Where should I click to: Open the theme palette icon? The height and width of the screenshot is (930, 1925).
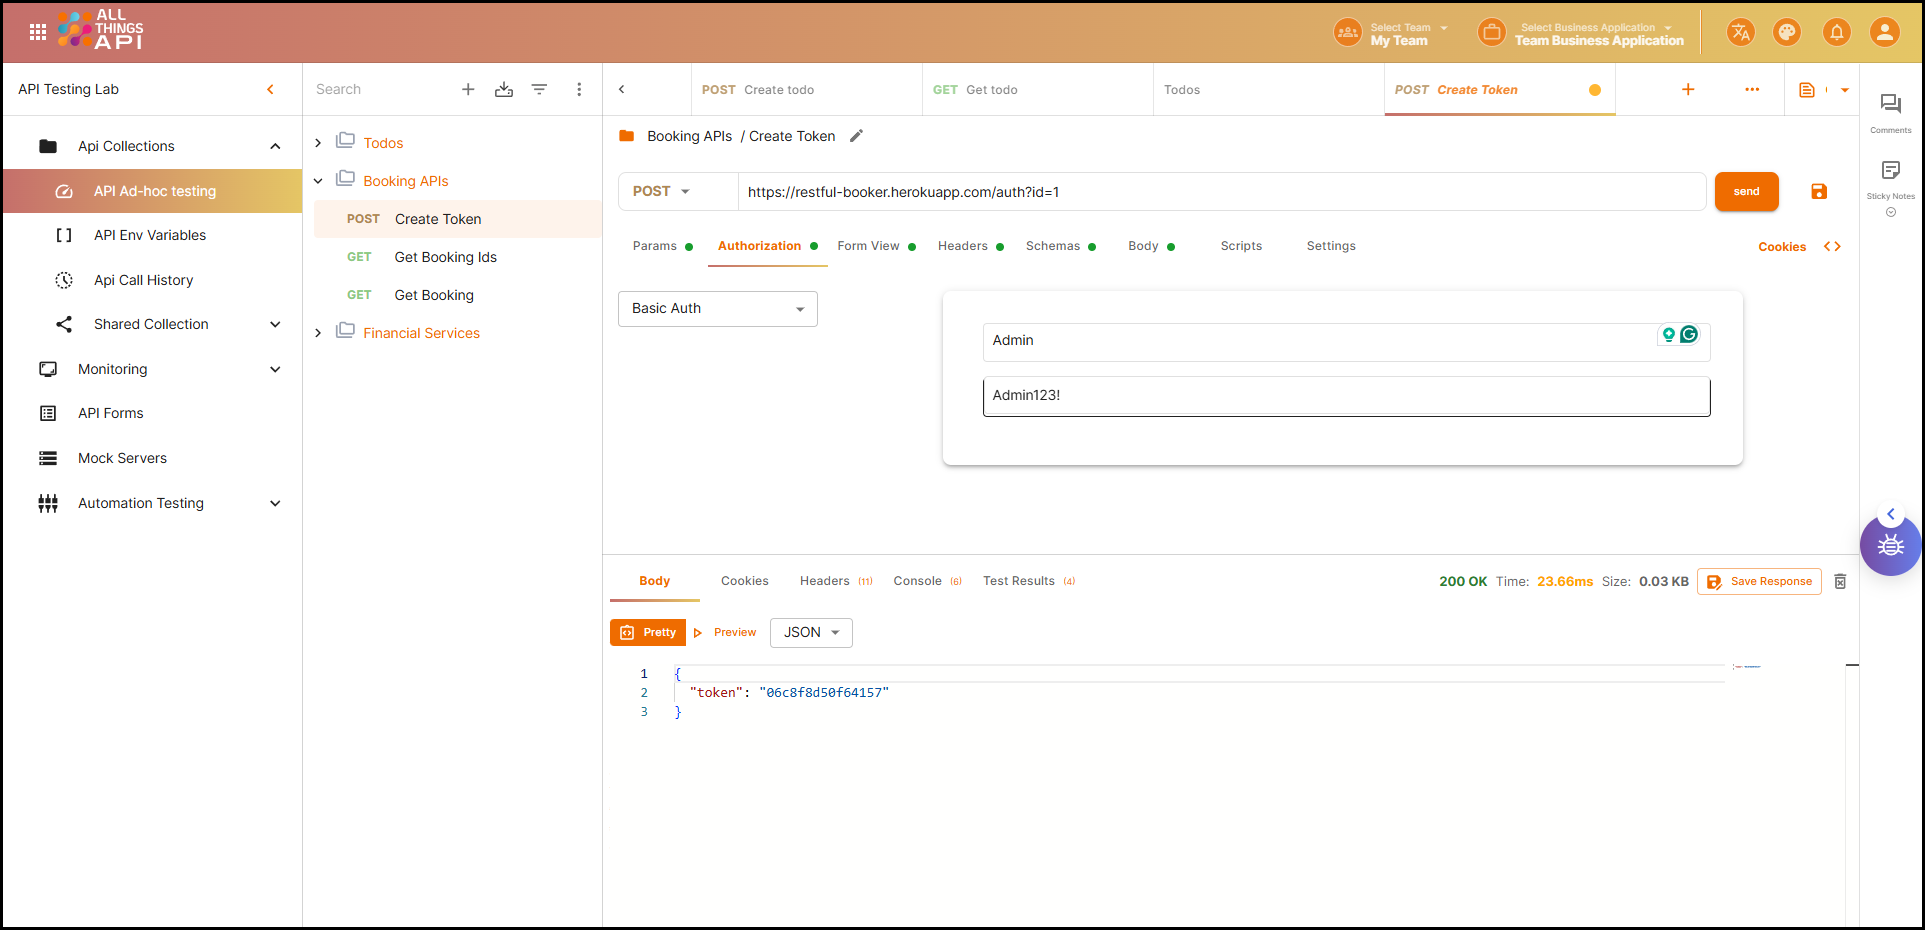(x=1786, y=33)
